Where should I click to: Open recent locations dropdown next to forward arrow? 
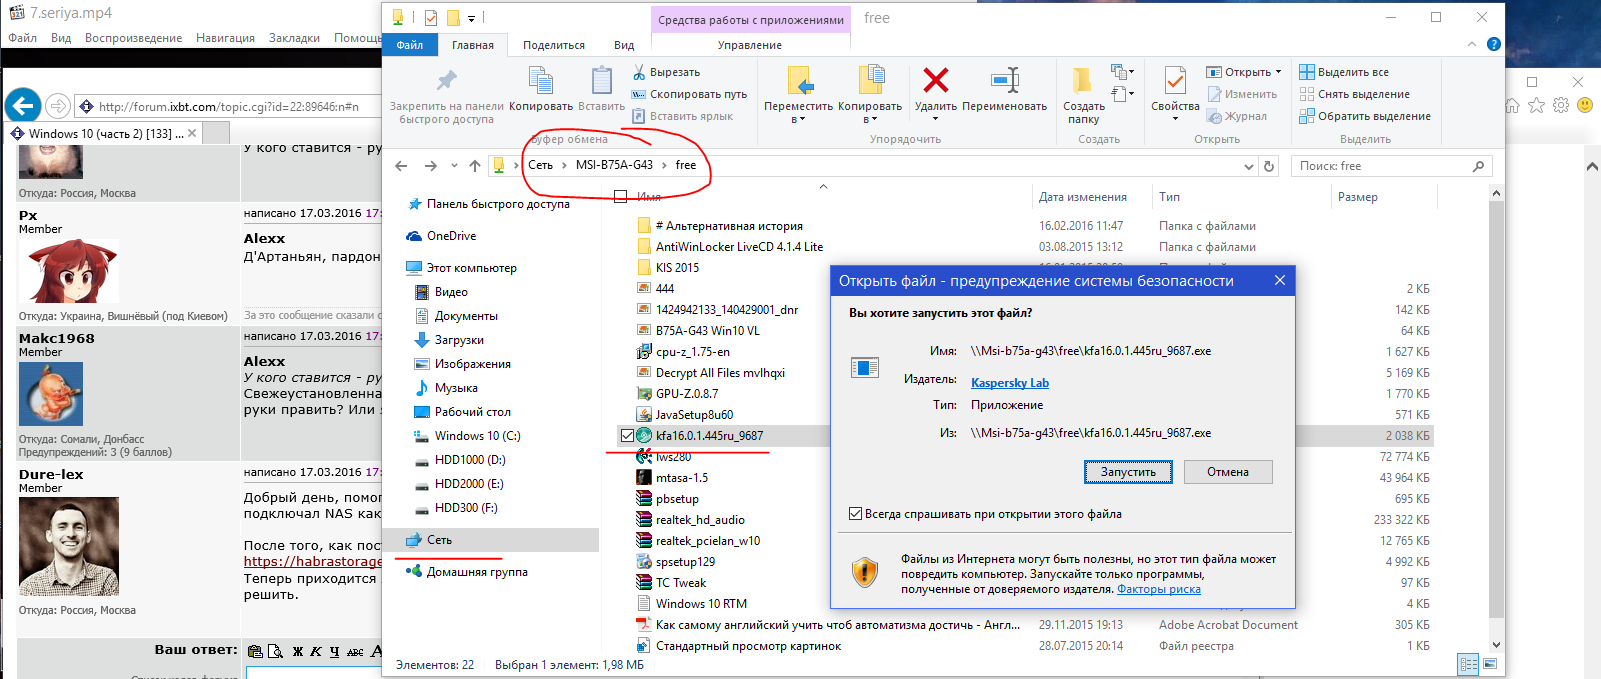(454, 166)
